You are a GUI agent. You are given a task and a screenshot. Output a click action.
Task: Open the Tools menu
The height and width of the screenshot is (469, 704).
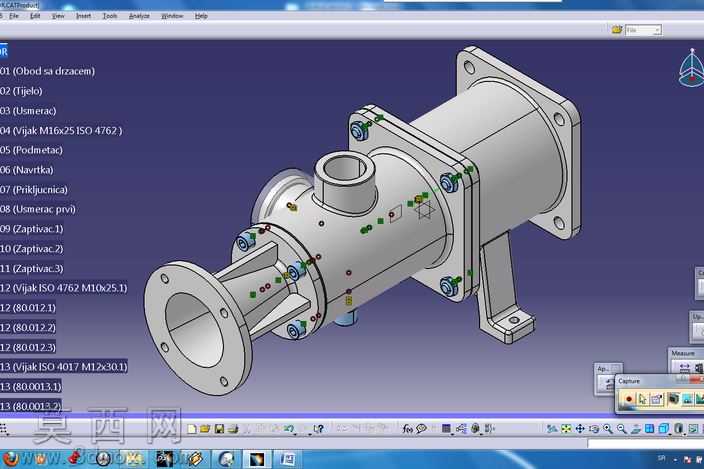click(x=110, y=16)
